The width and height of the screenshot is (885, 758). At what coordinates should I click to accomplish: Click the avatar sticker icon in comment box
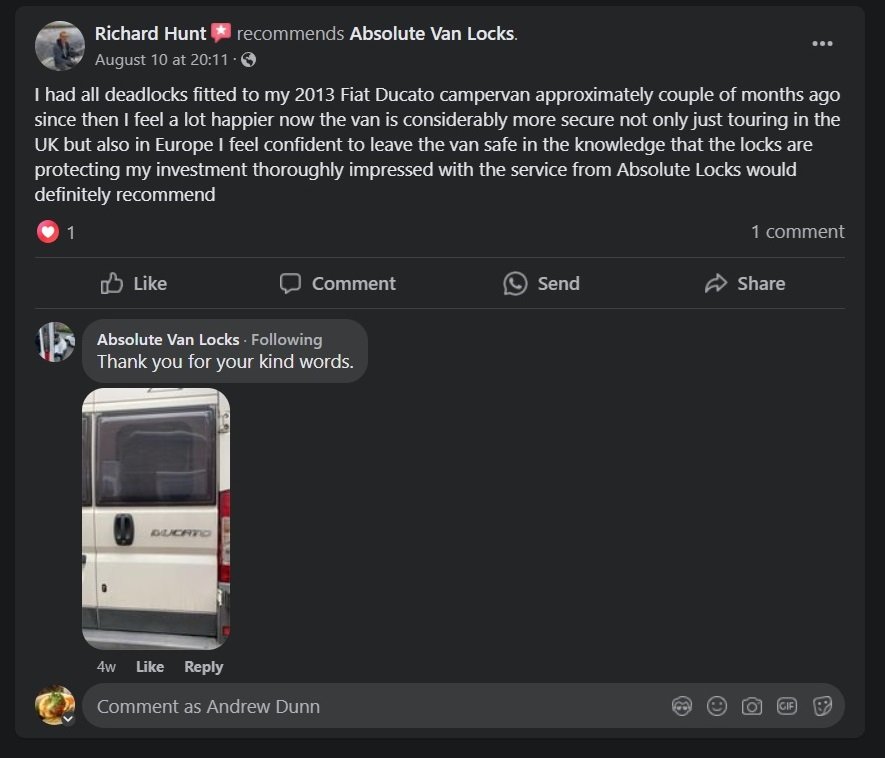click(x=682, y=706)
